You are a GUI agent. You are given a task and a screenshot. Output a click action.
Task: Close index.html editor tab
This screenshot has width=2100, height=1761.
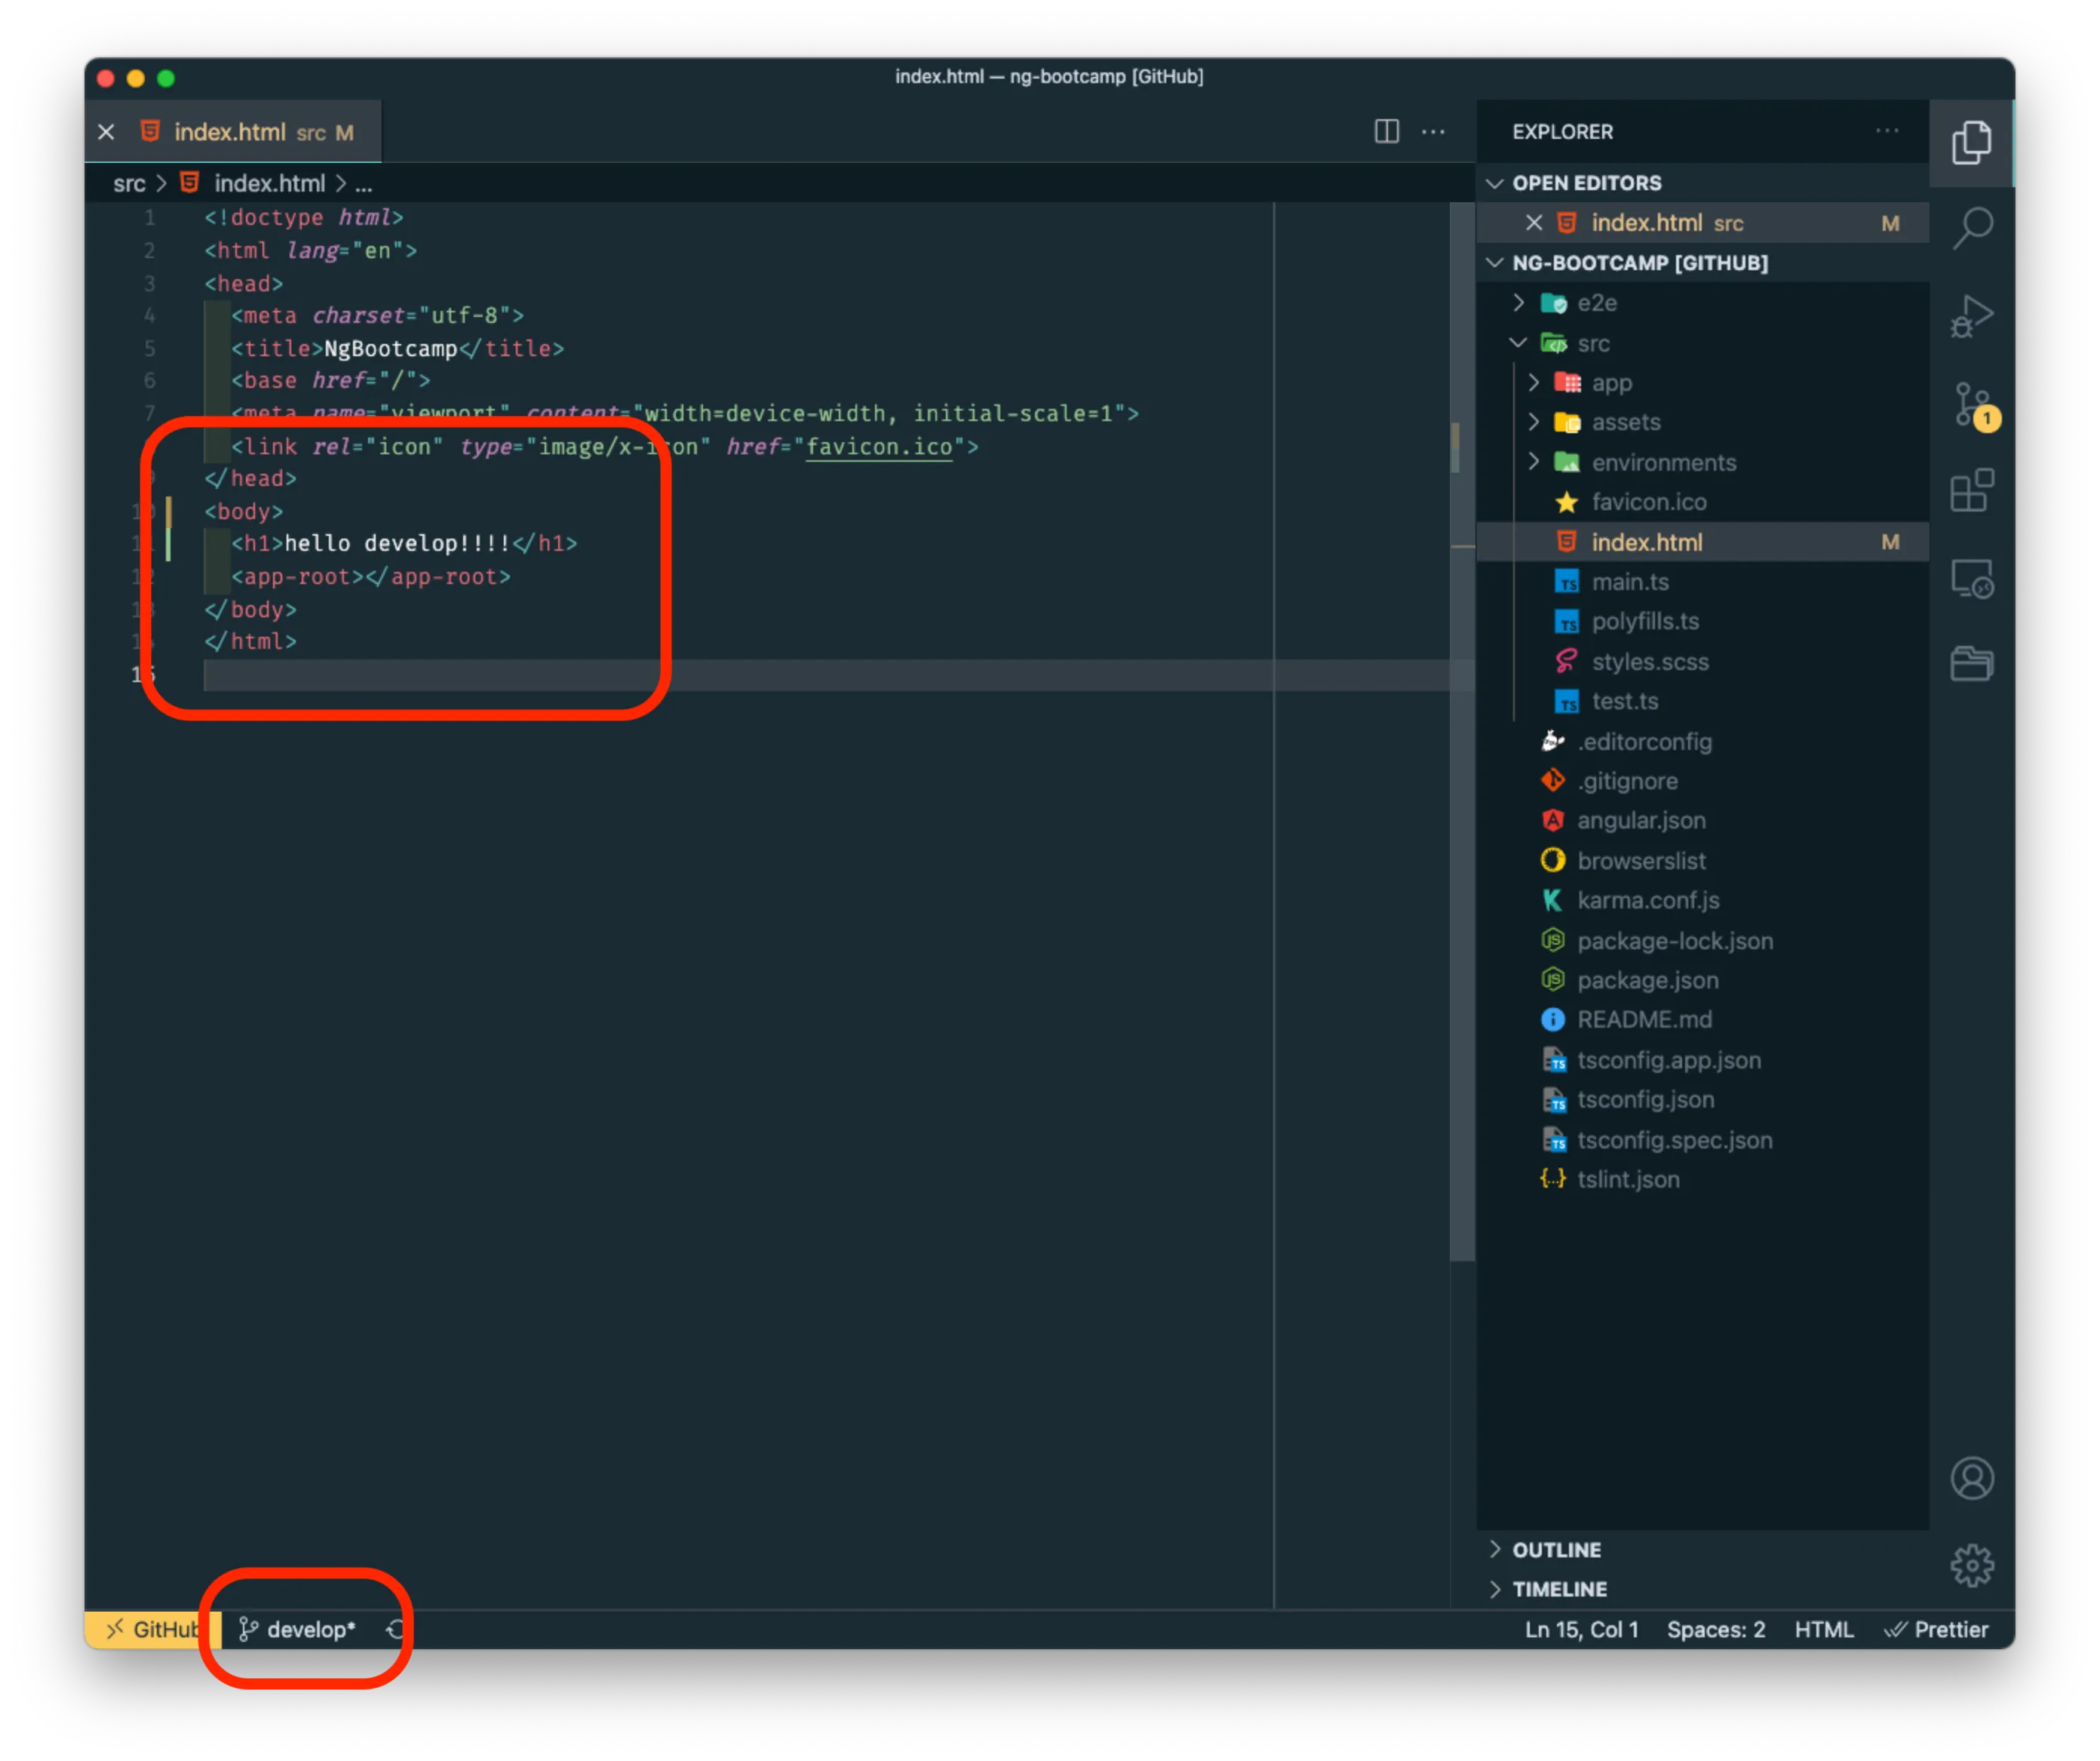[x=106, y=132]
